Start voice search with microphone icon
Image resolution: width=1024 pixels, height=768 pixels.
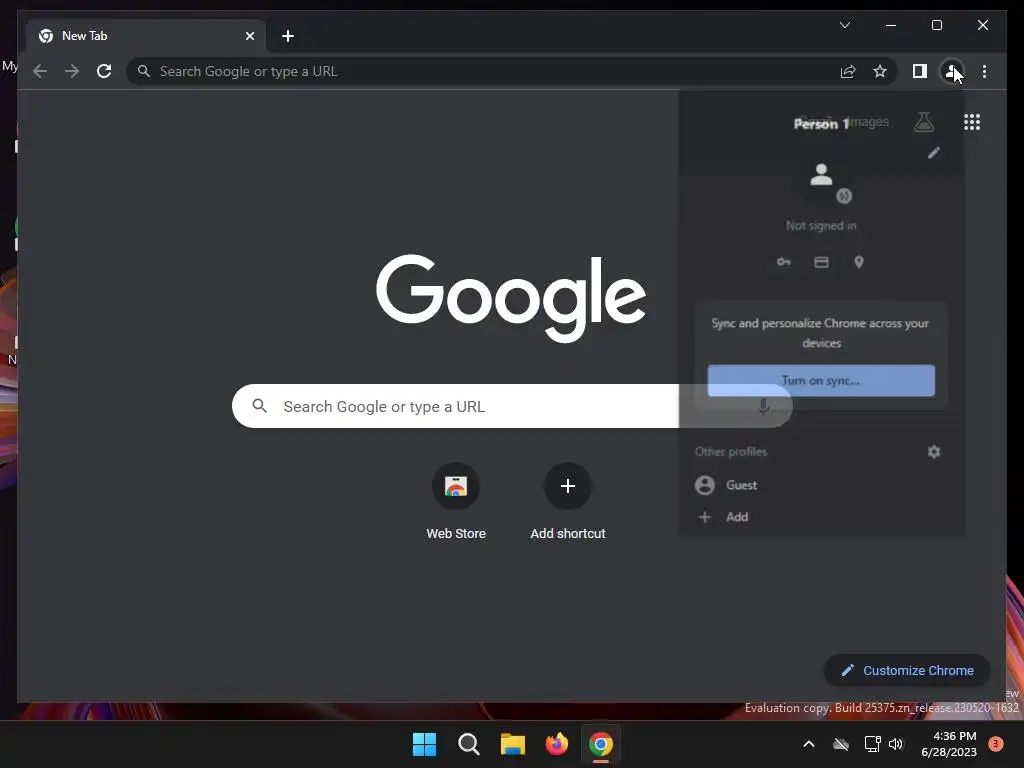pyautogui.click(x=763, y=406)
